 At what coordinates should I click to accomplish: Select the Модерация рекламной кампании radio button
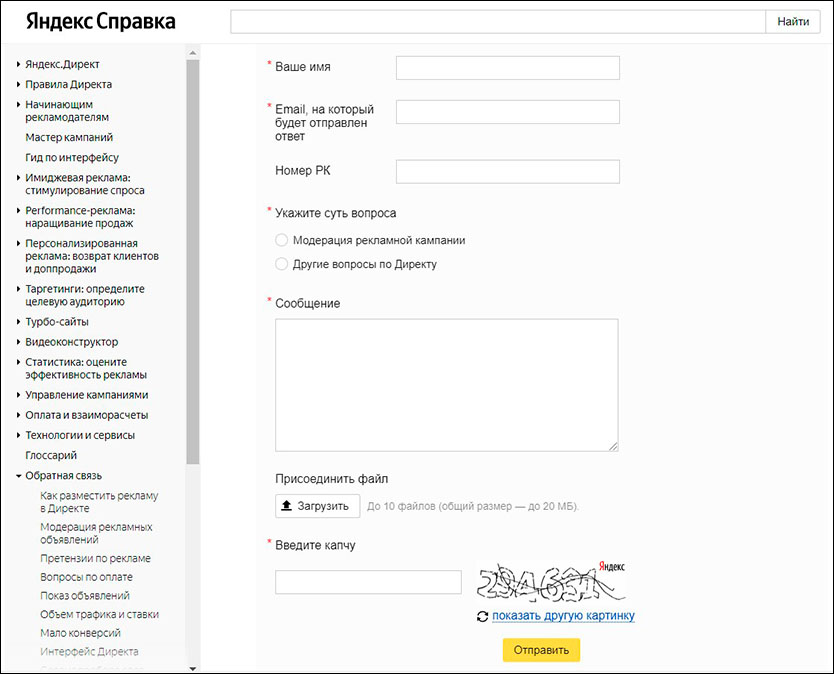(x=281, y=240)
